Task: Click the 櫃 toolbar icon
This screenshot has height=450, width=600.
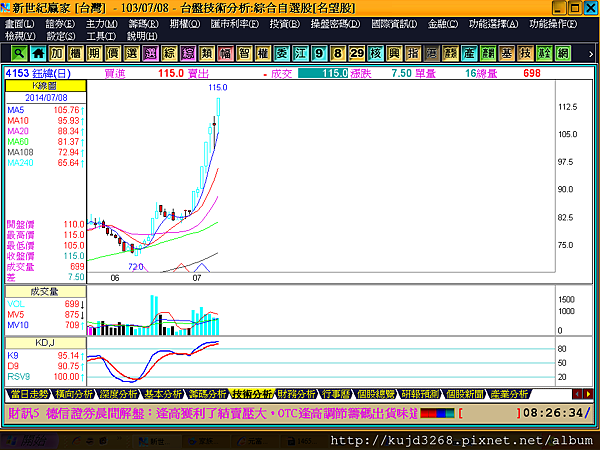Action: pyautogui.click(x=76, y=53)
